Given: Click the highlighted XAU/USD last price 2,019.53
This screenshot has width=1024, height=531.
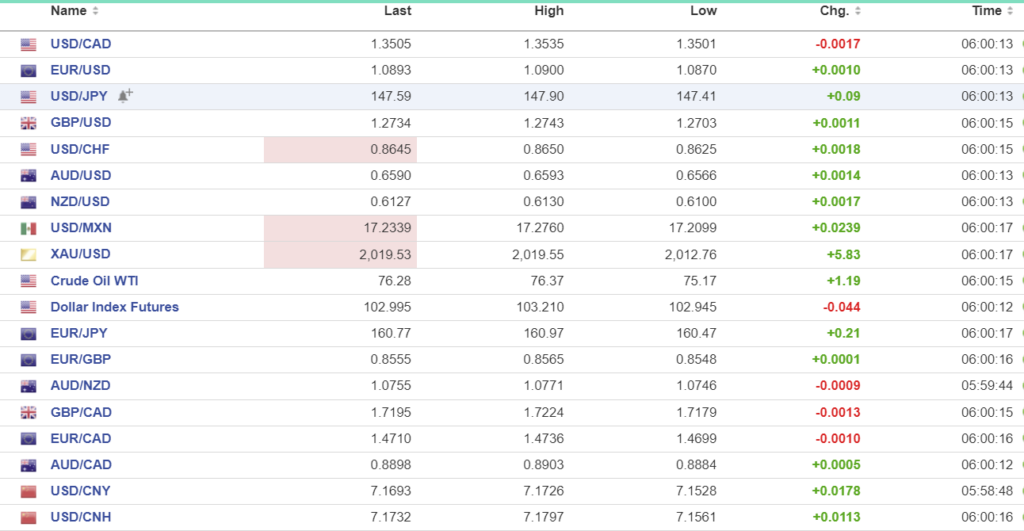Looking at the screenshot, I should [x=383, y=254].
